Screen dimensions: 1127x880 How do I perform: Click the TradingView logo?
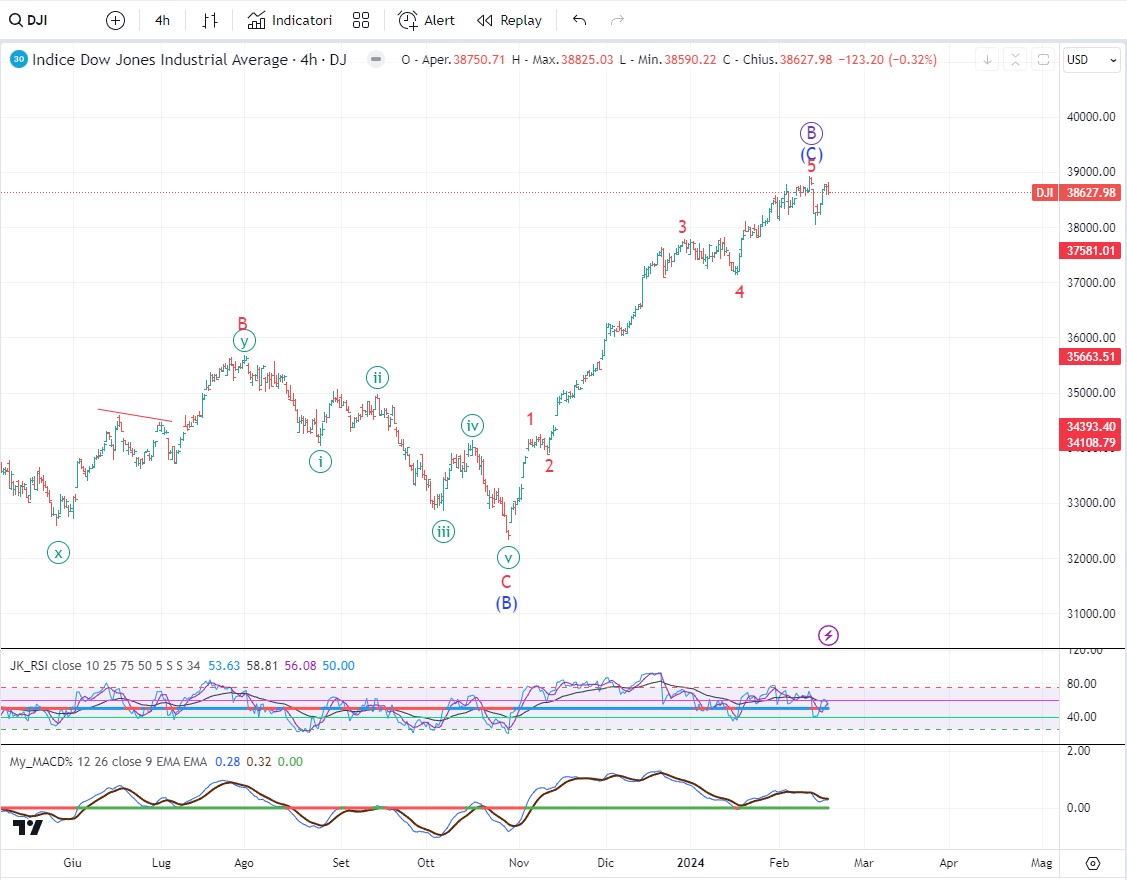tap(28, 828)
